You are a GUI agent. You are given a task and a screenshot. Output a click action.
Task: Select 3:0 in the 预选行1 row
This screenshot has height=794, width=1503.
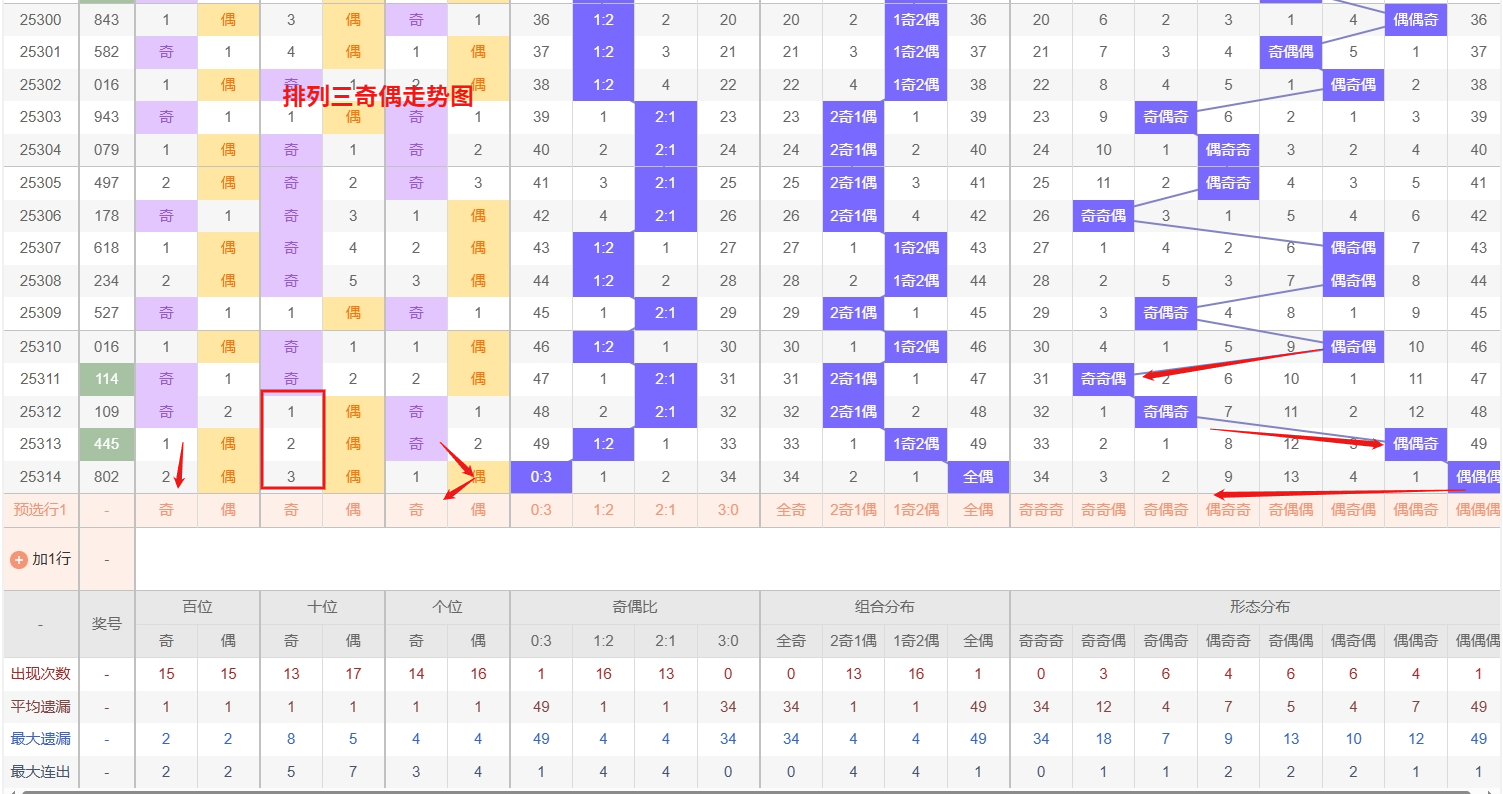click(x=728, y=510)
